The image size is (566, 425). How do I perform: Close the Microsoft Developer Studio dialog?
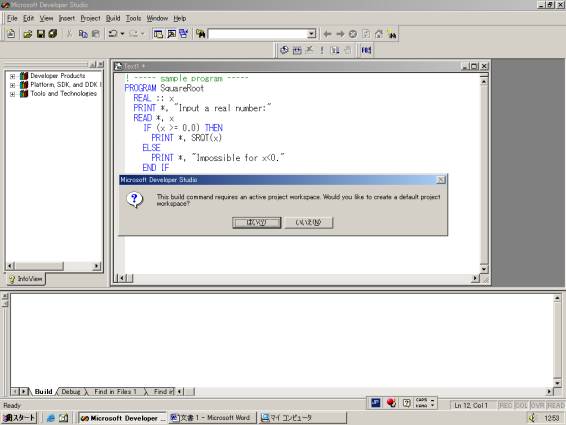441,180
